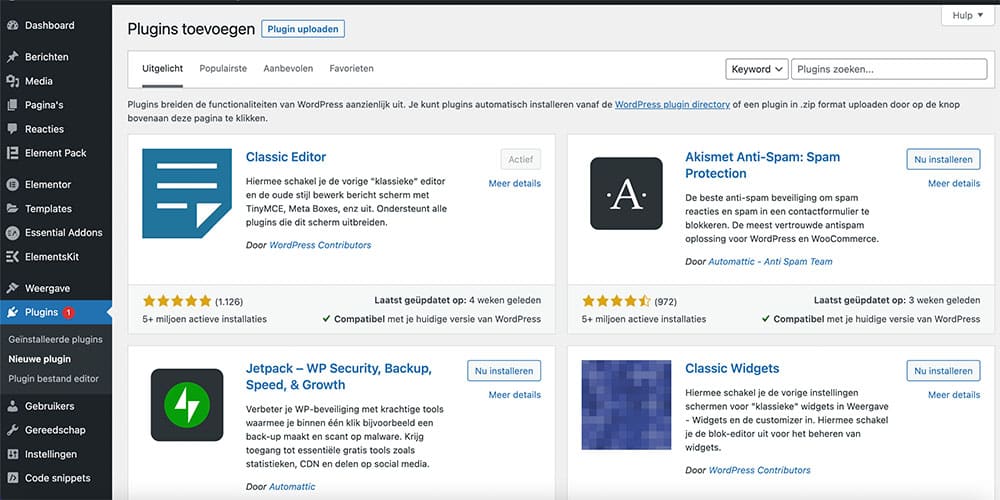The width and height of the screenshot is (1000, 500).
Task: Click the Dashboard gauge icon in sidebar
Action: tap(13, 26)
